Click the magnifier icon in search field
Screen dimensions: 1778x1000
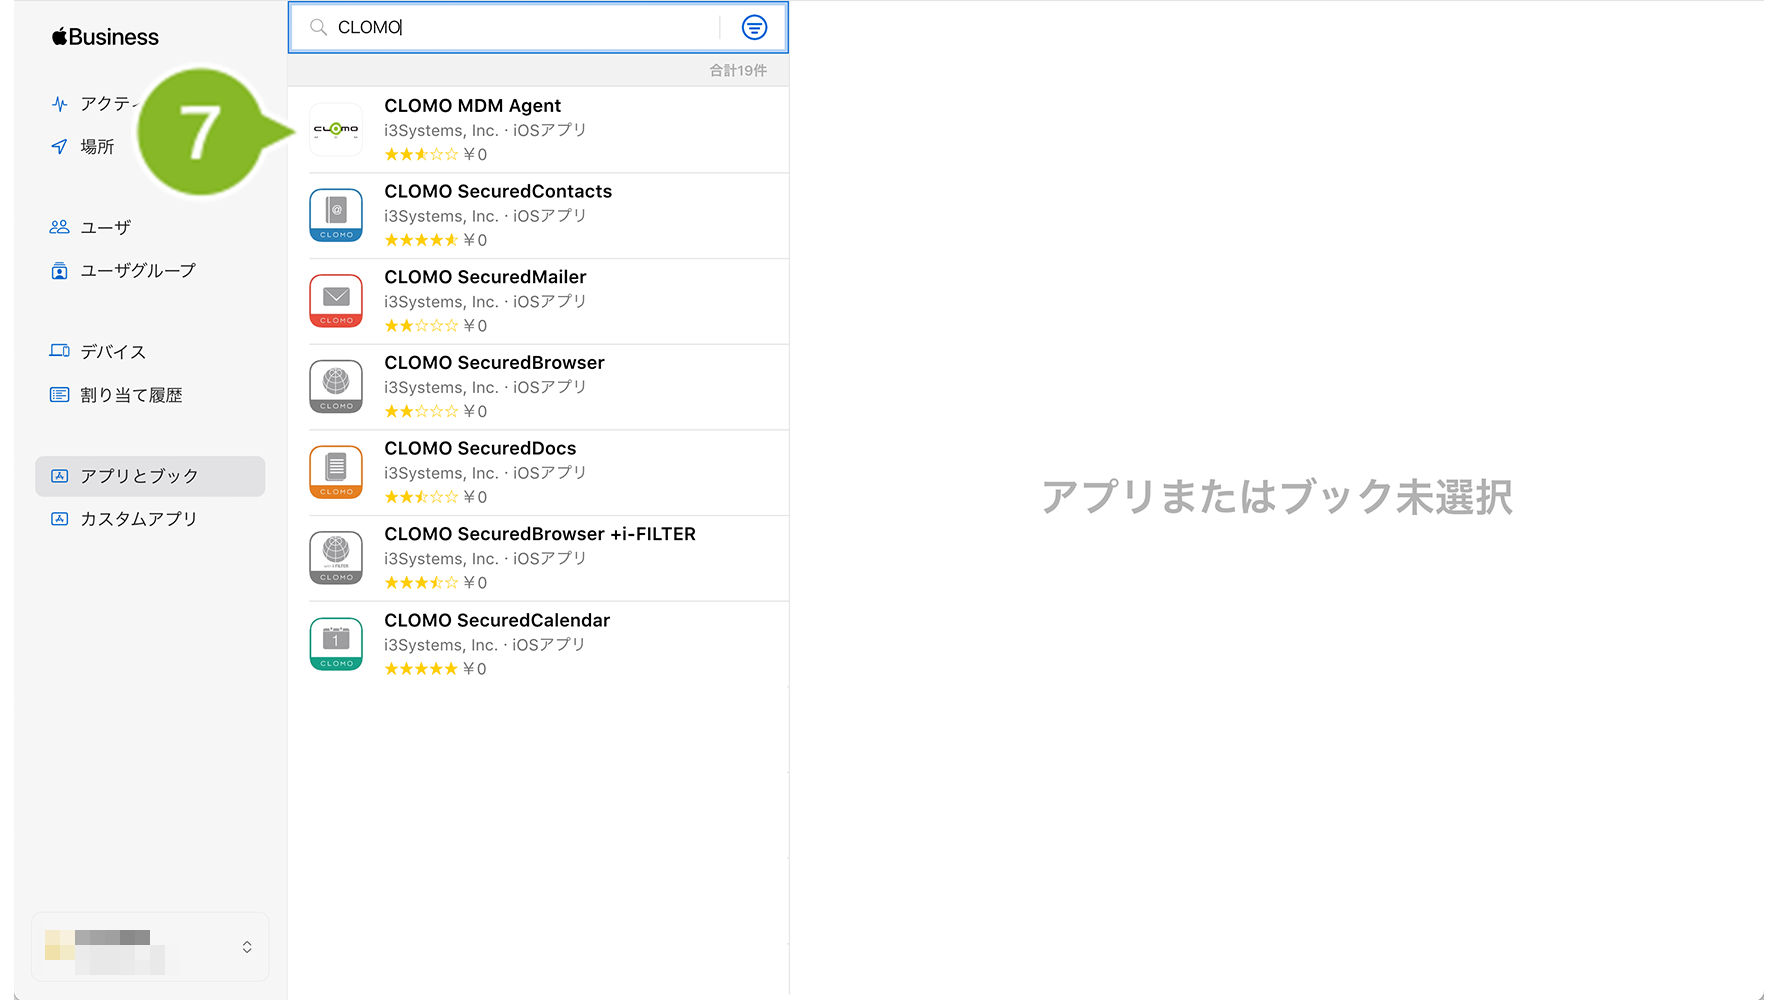[318, 28]
